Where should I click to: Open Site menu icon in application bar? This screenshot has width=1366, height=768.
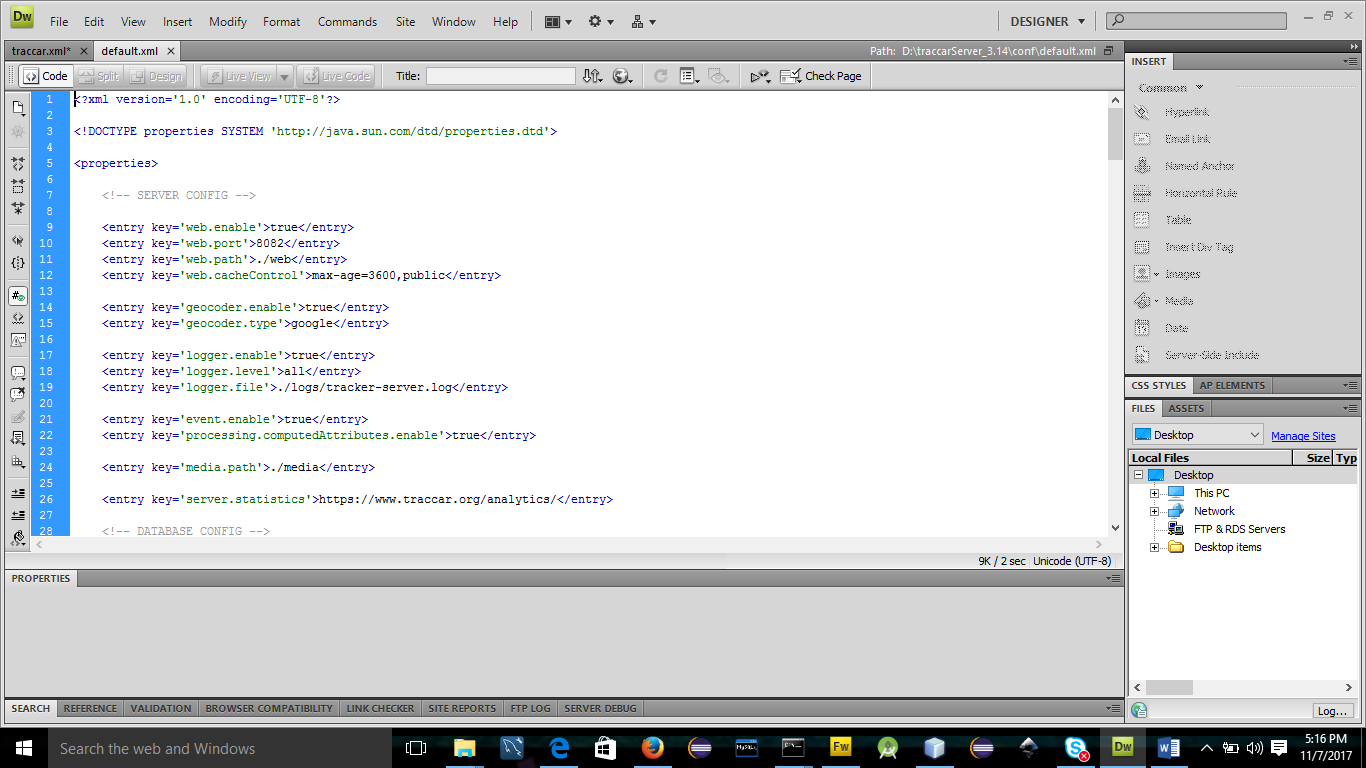tap(643, 21)
